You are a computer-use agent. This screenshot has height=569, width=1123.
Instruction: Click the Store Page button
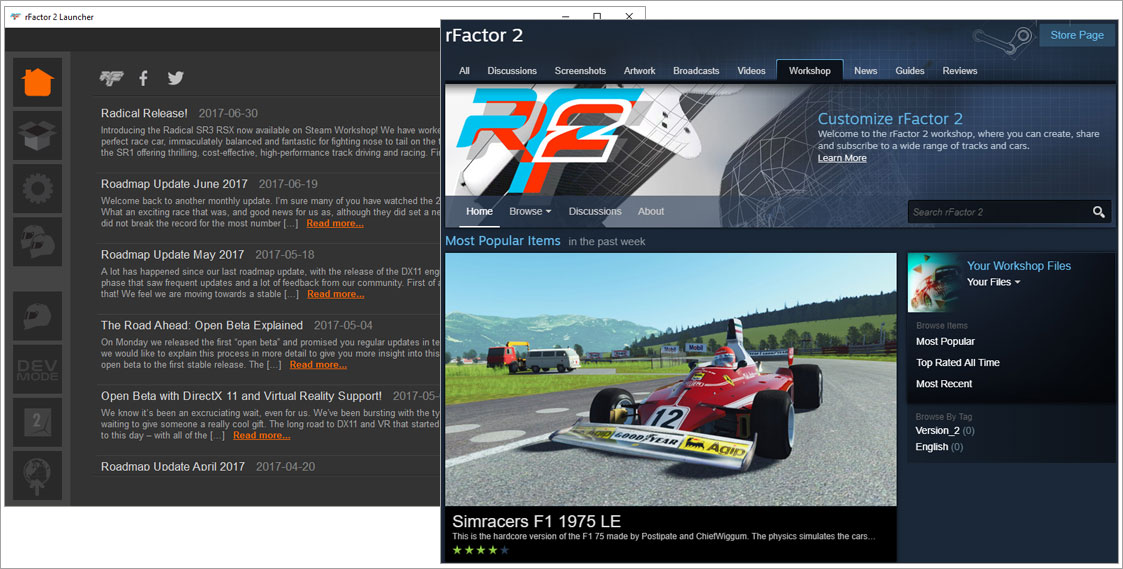coord(1076,35)
